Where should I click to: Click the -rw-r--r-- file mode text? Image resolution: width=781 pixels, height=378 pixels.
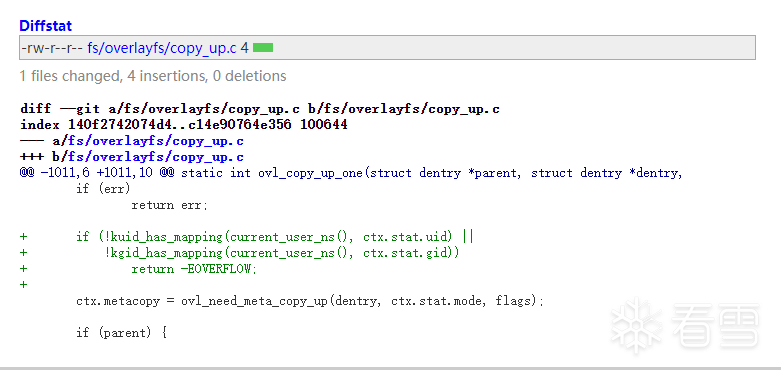[52, 48]
